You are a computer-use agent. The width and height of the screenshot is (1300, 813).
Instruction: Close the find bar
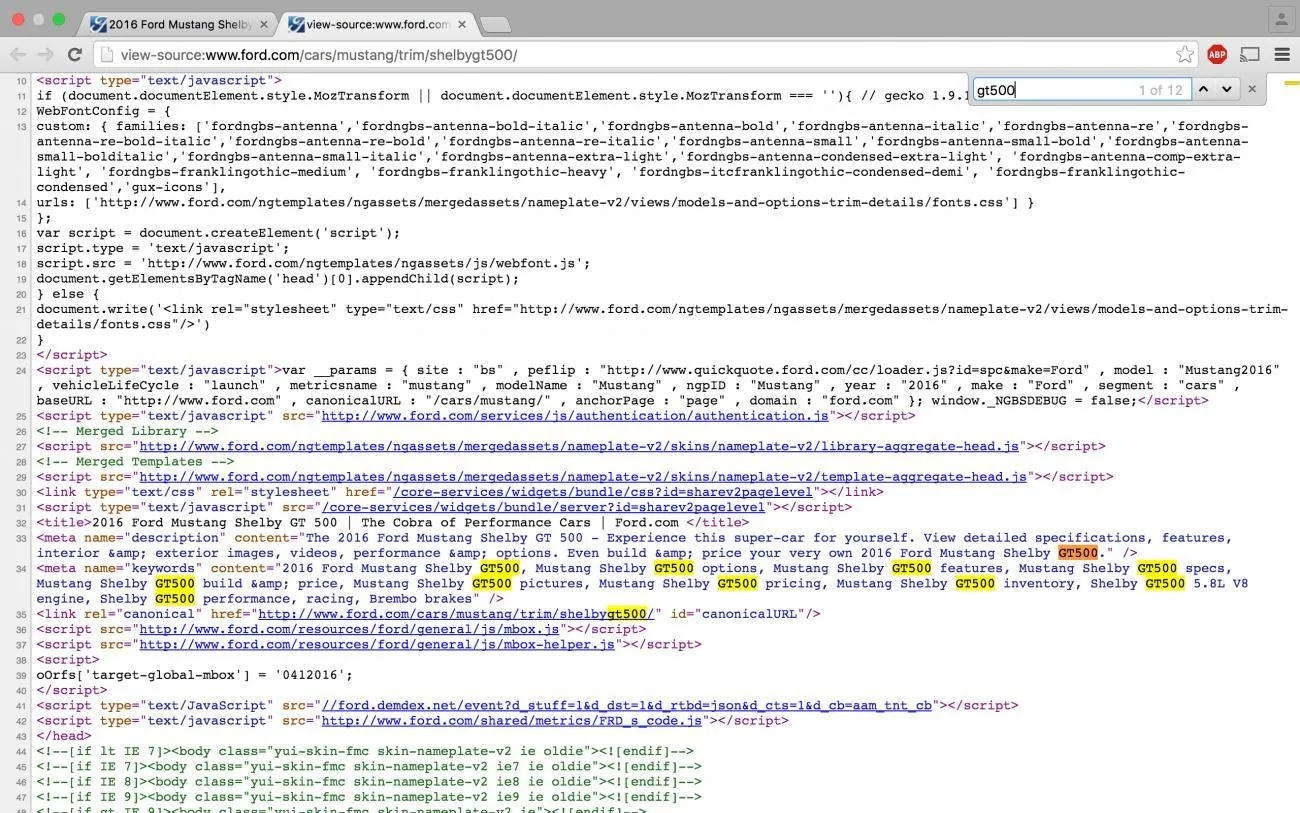click(x=1252, y=89)
